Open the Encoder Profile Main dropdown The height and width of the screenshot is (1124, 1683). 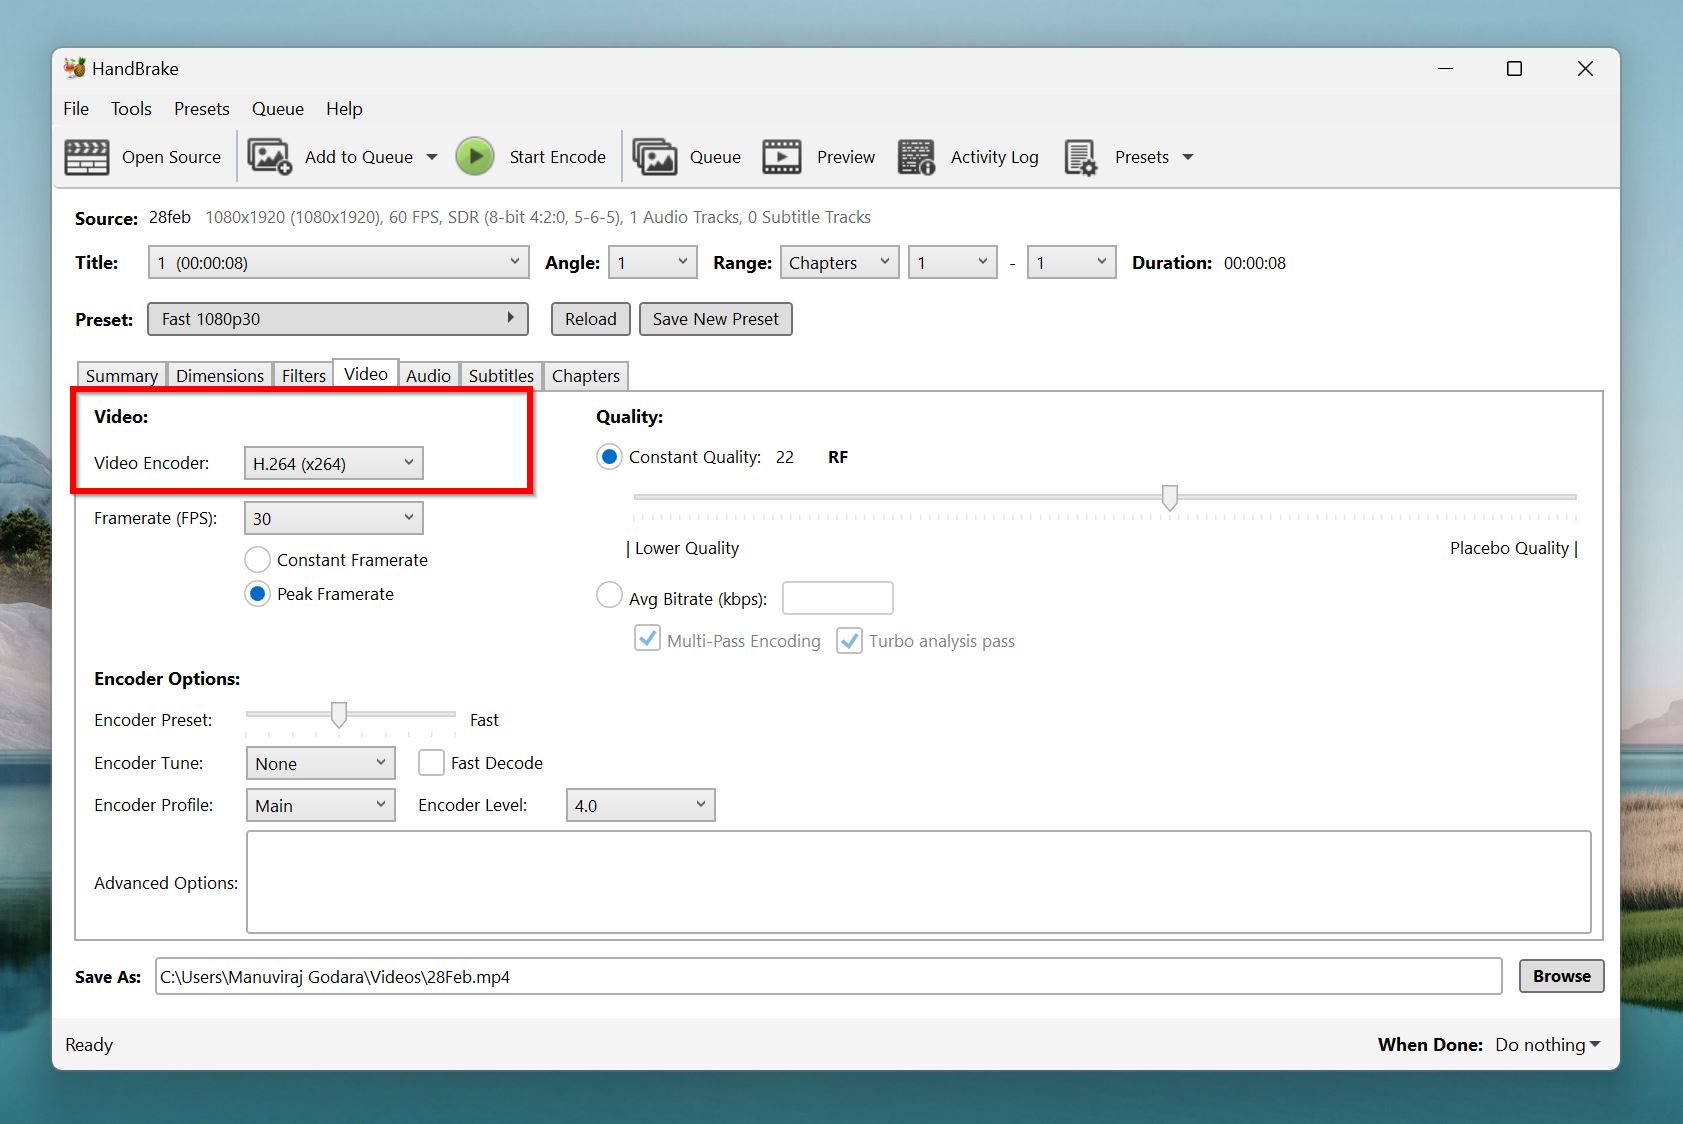(x=320, y=805)
